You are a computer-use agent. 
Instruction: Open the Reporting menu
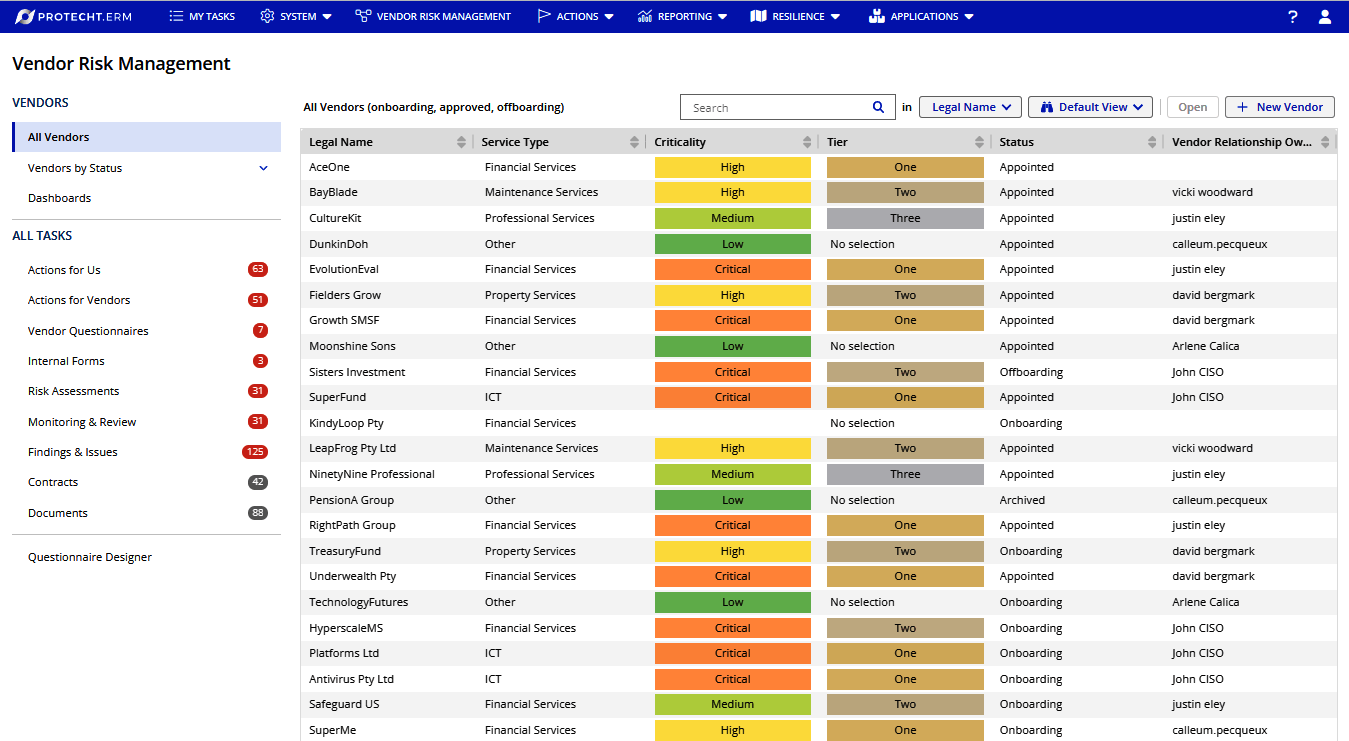click(x=683, y=16)
